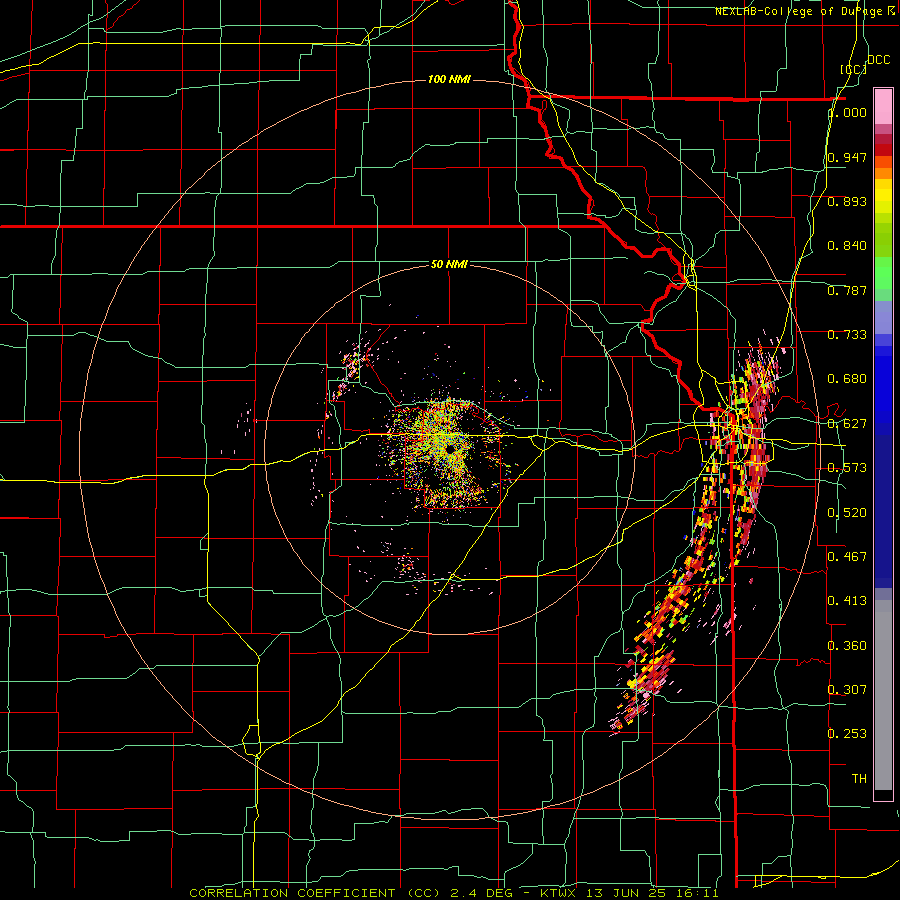Click the 0.733 color scale value
The image size is (900, 900).
(x=847, y=335)
